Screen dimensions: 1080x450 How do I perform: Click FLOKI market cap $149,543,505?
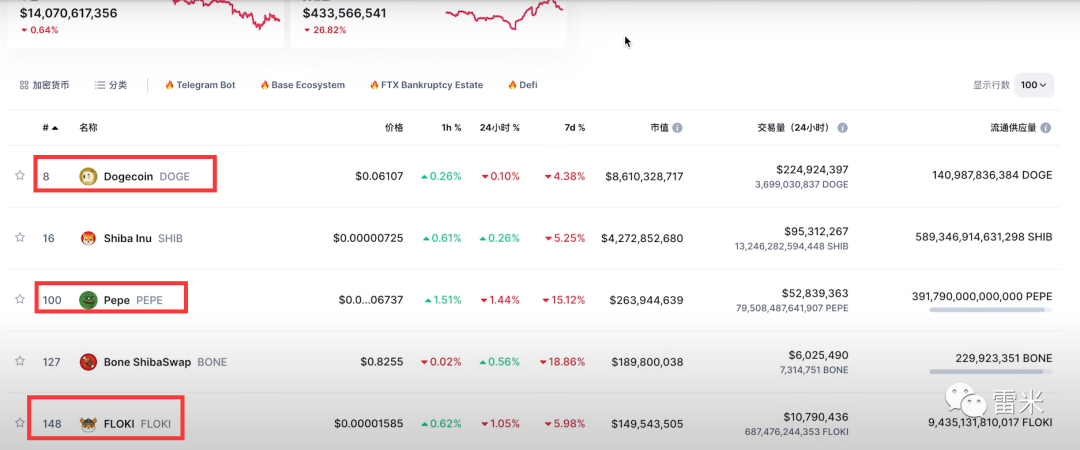[647, 424]
